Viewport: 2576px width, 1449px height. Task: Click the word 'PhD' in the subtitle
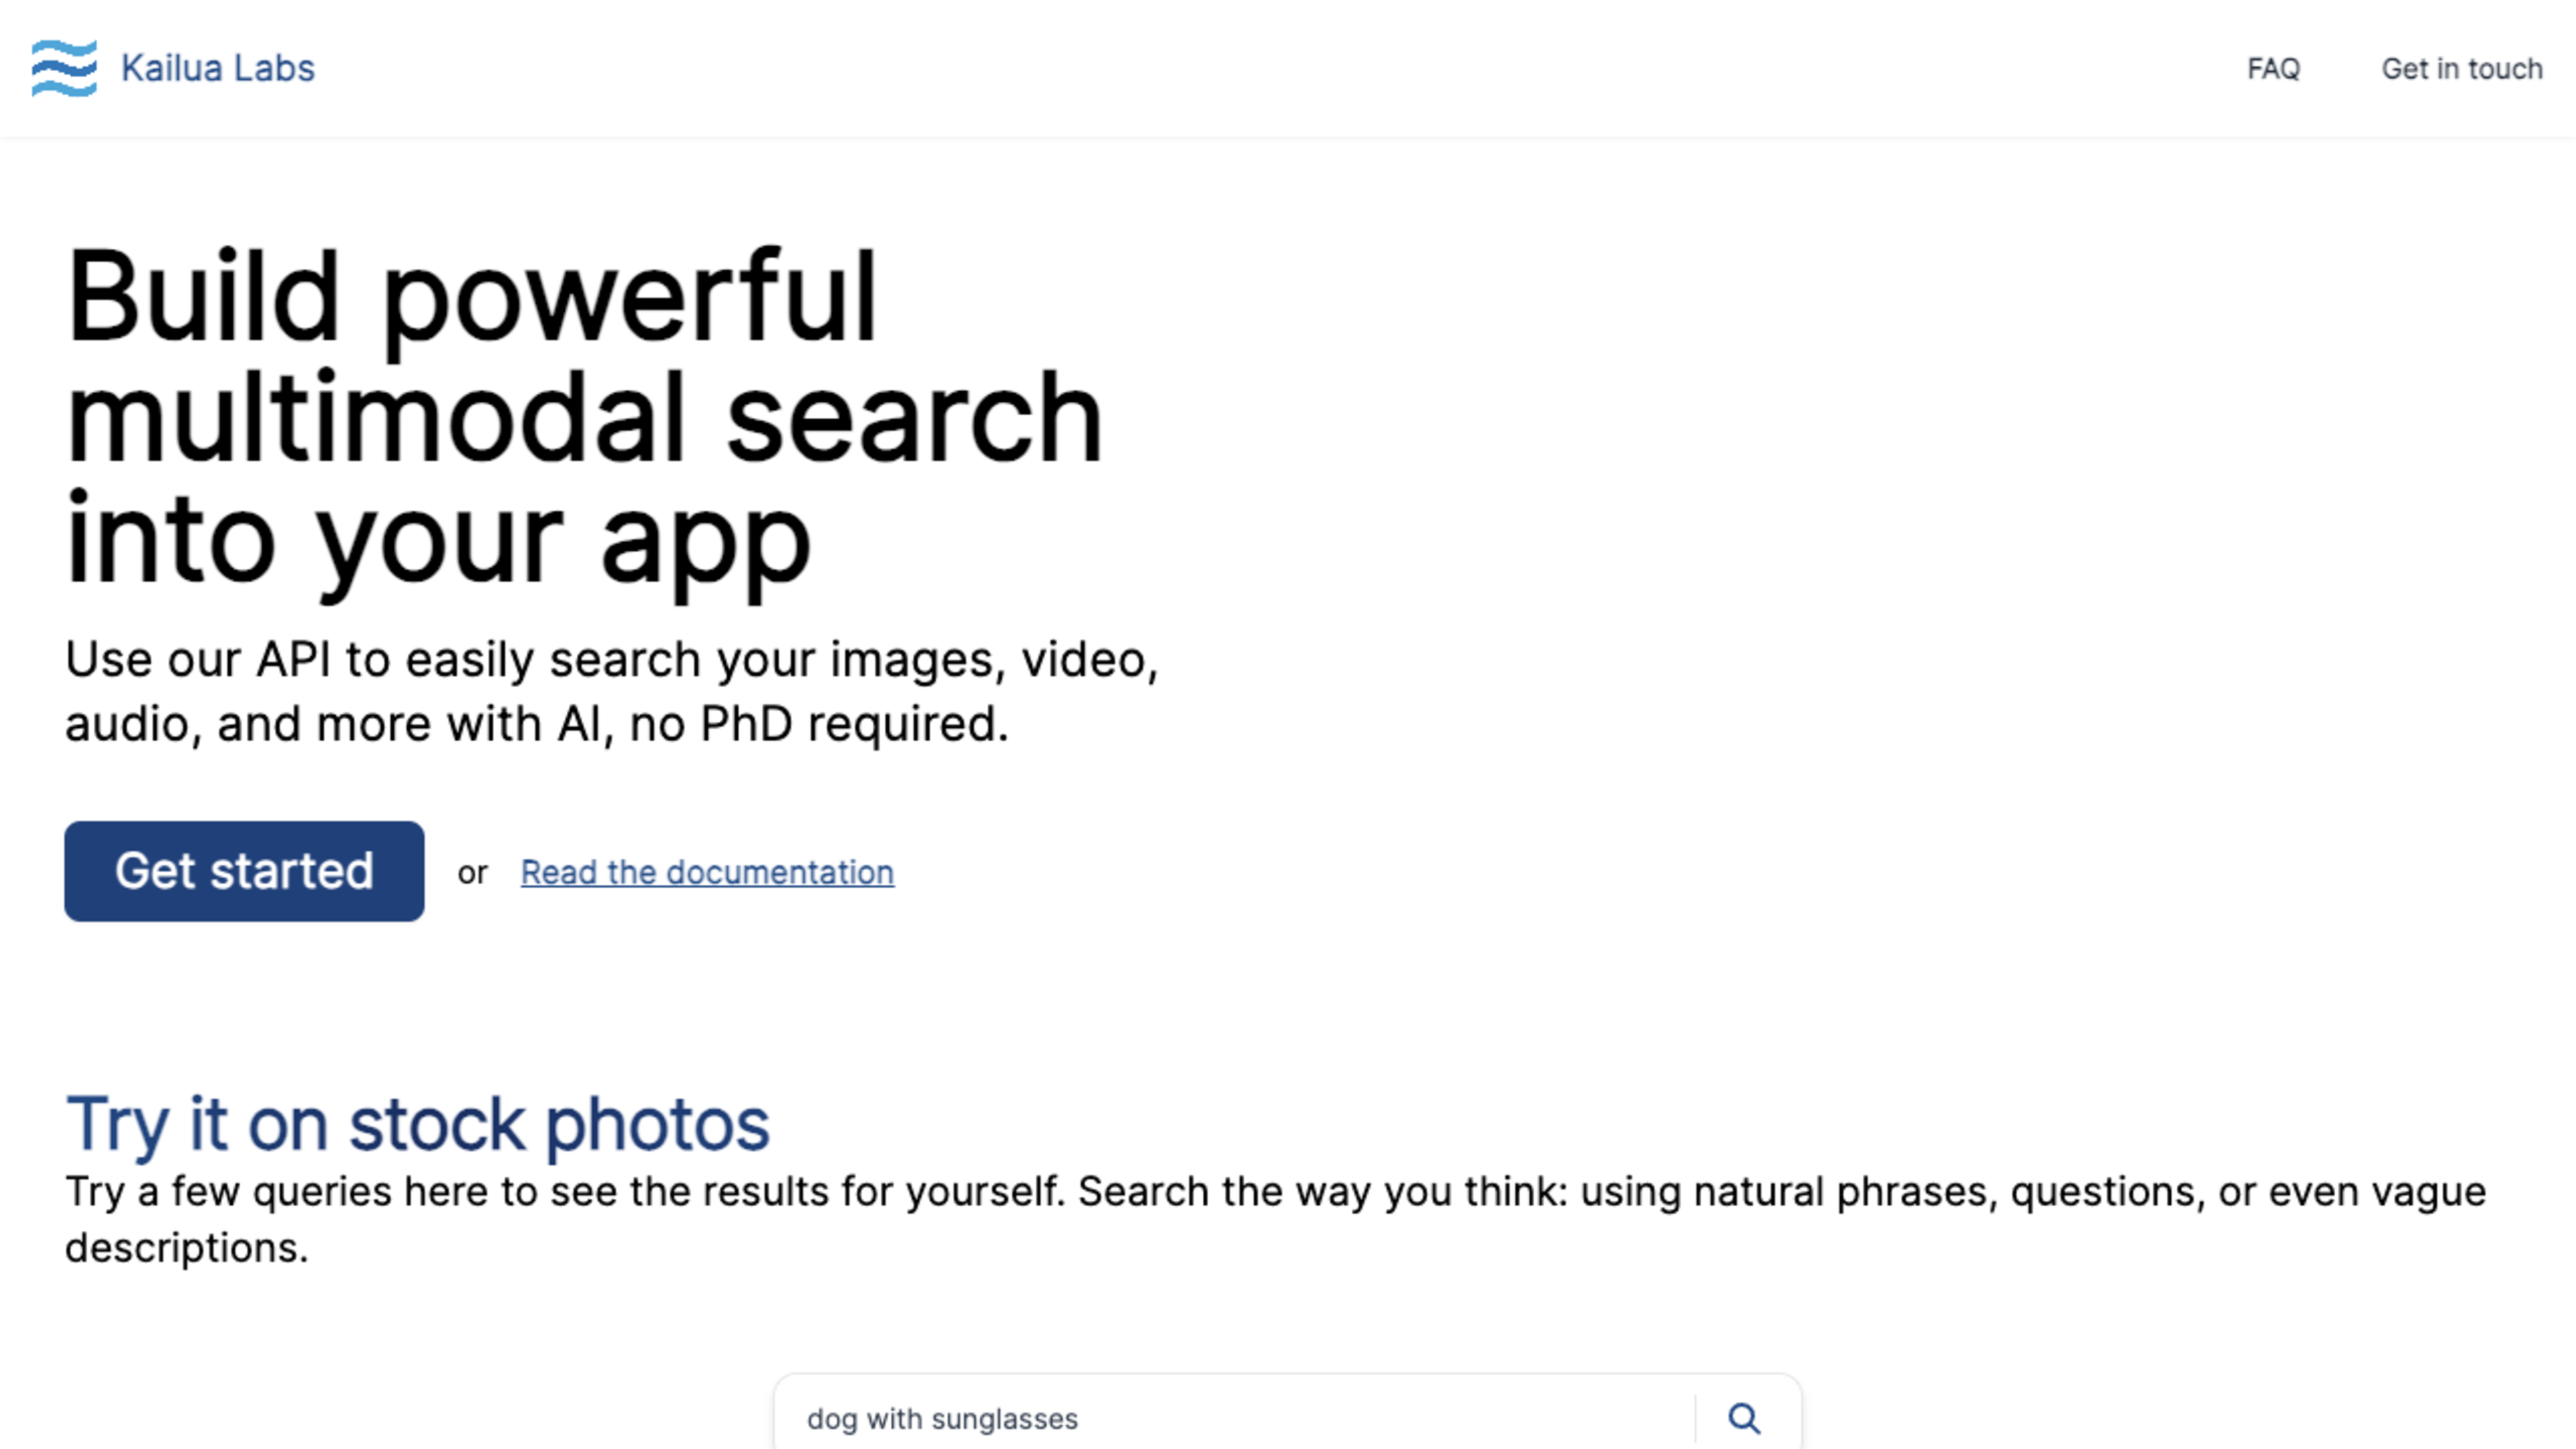745,724
